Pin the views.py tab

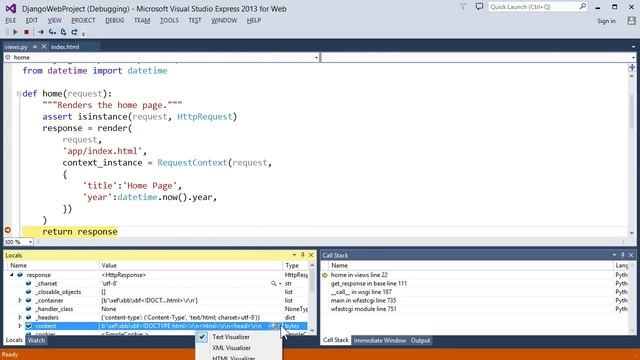(x=35, y=47)
